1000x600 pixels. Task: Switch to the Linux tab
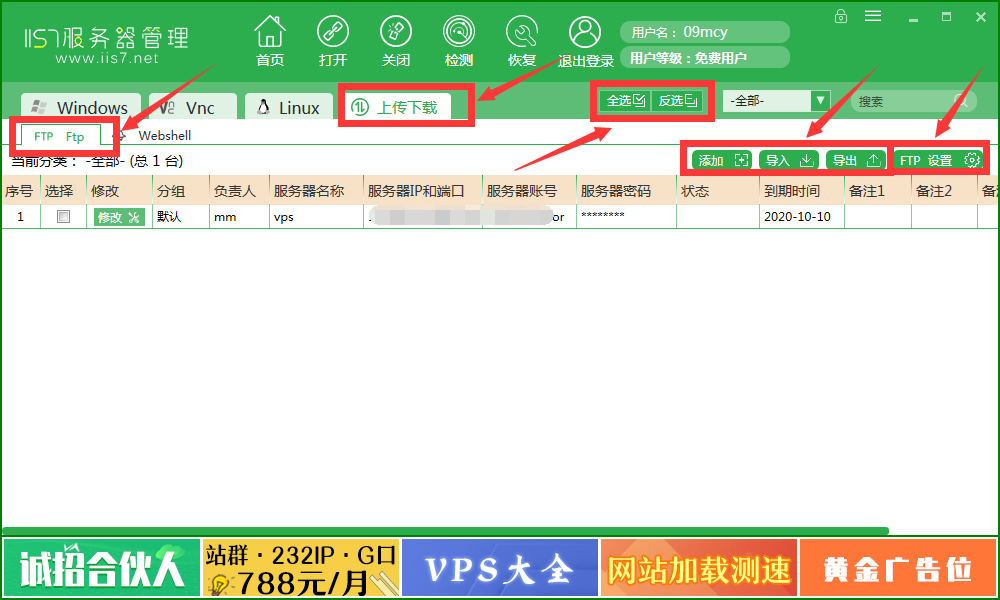tap(289, 107)
